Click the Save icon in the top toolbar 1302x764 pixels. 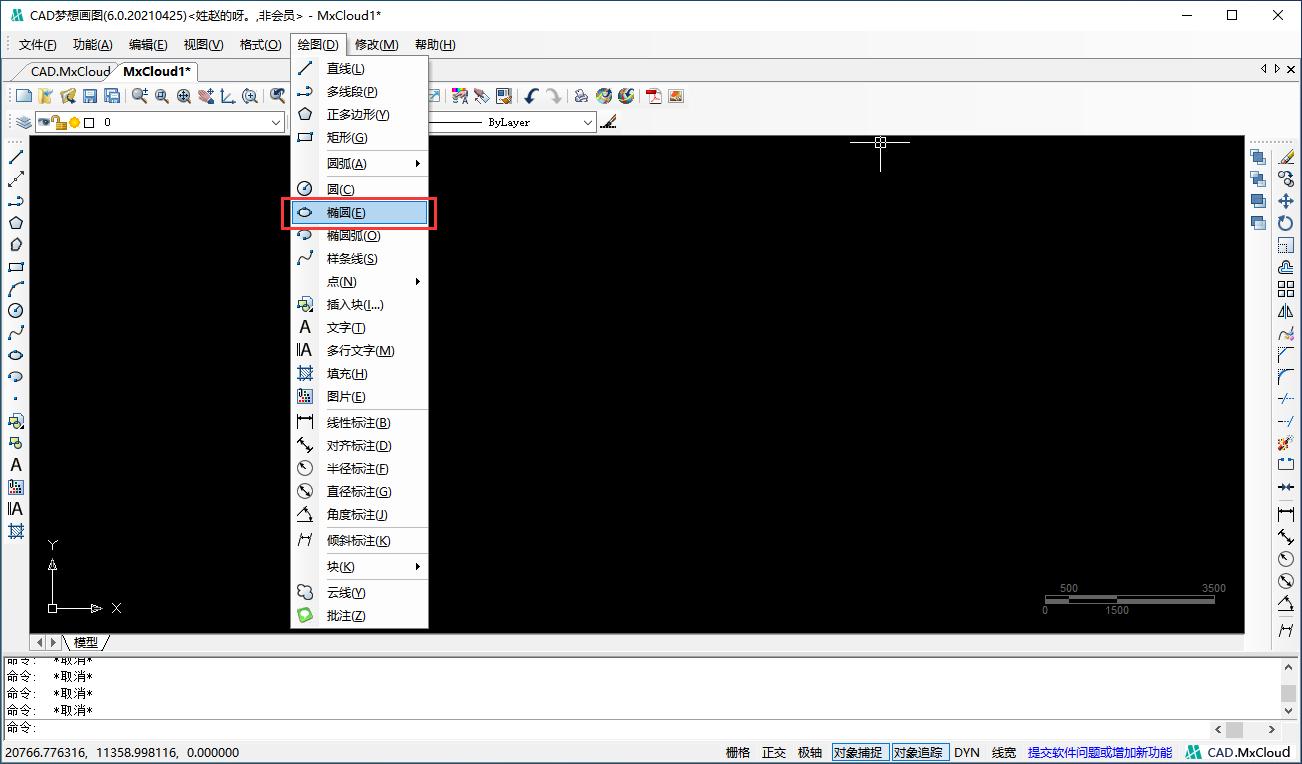coord(90,96)
